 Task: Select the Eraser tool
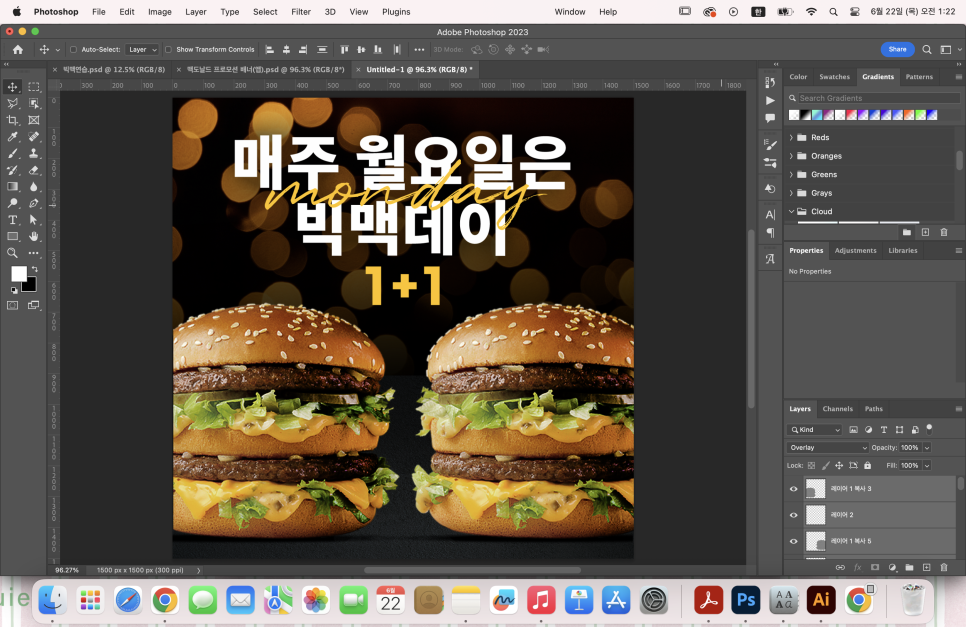point(34,170)
